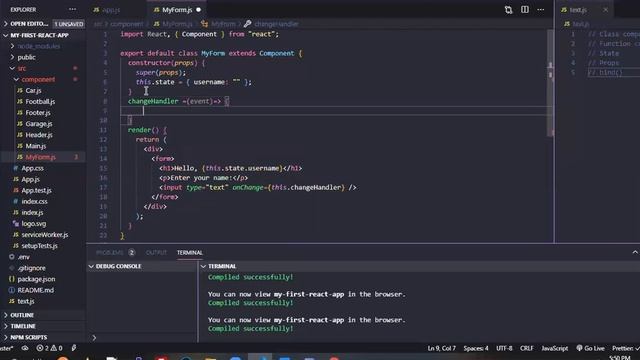Image resolution: width=640 pixels, height=360 pixels.
Task: Switch to the TERMINAL panel tab
Action: tap(190, 253)
